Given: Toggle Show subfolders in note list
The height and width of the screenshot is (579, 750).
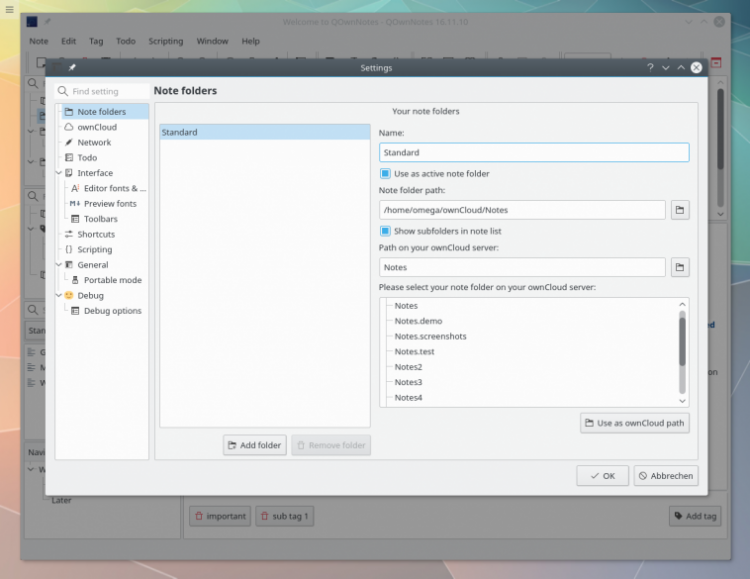Looking at the screenshot, I should click(x=385, y=231).
